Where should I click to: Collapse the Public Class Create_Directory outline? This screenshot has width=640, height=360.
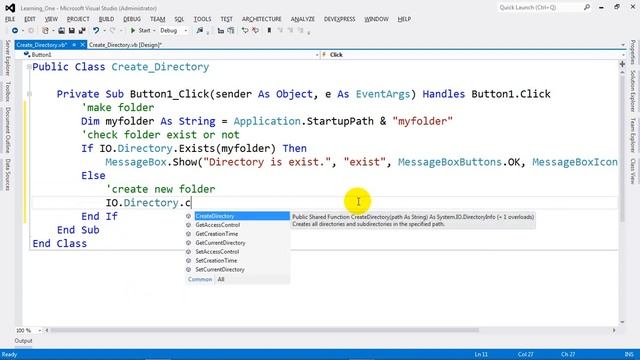(29, 67)
